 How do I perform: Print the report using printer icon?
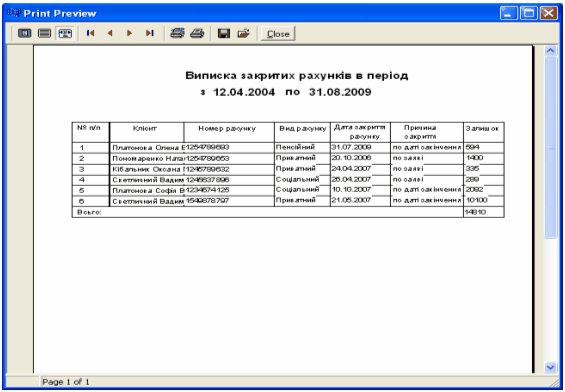point(197,34)
